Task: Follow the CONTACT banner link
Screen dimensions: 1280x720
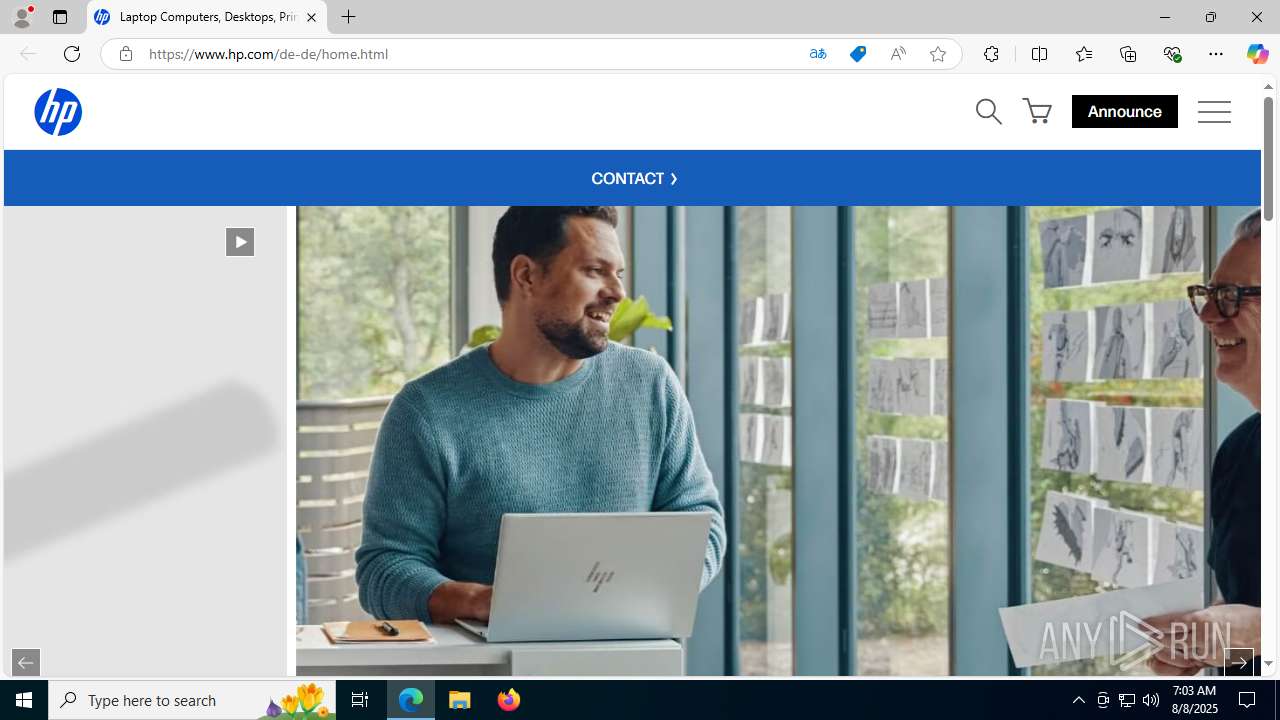Action: [x=634, y=178]
